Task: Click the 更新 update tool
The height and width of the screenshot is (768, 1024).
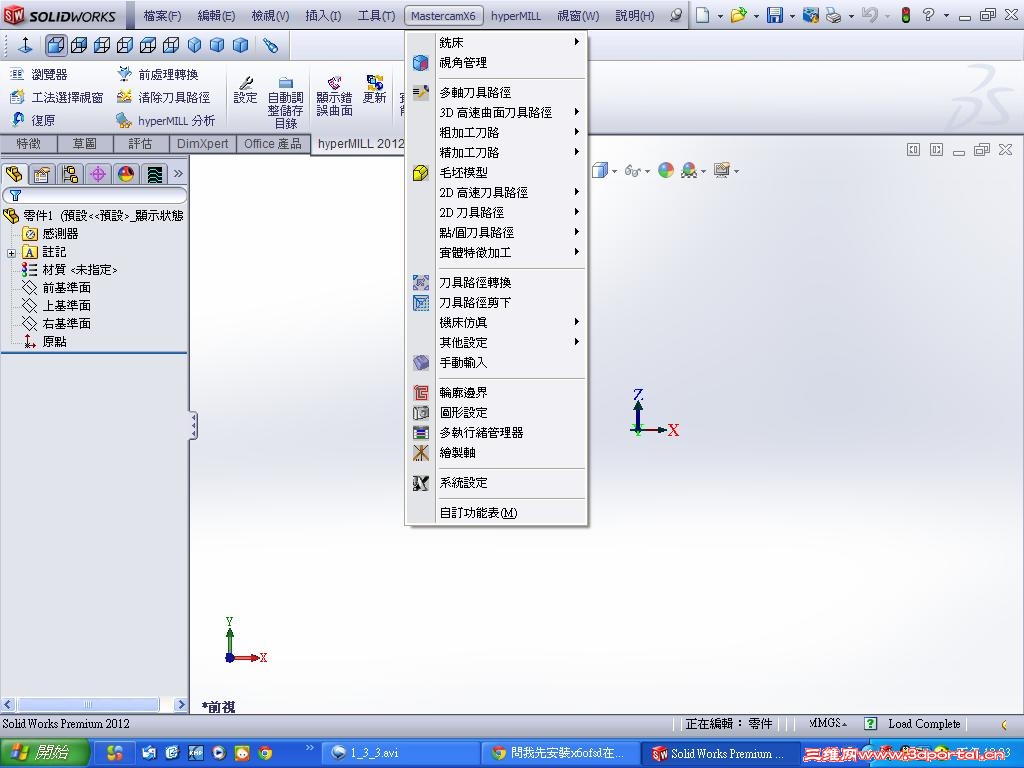Action: [375, 89]
